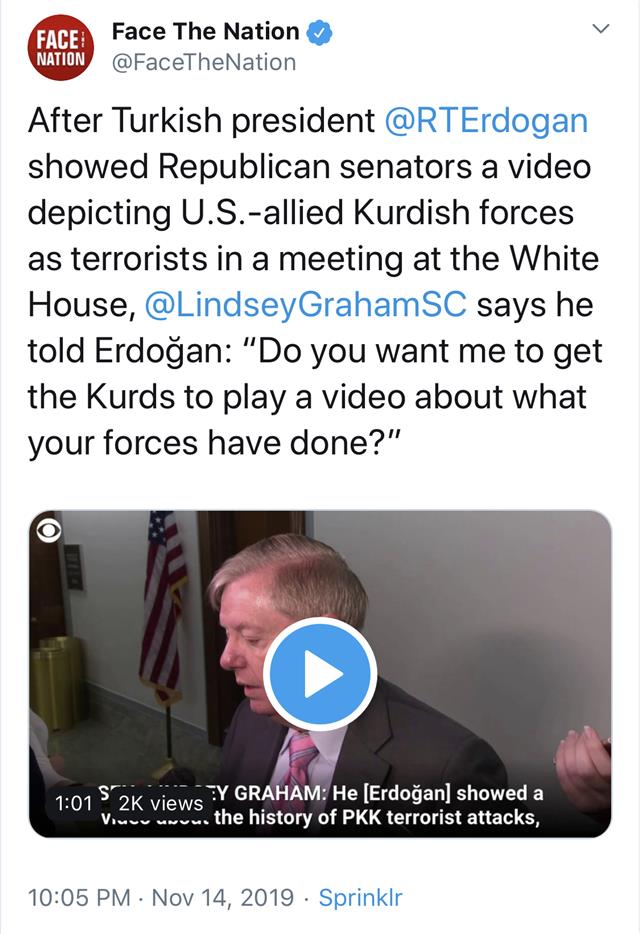Click the 1:01 video duration label
The width and height of the screenshot is (640, 934).
(73, 803)
